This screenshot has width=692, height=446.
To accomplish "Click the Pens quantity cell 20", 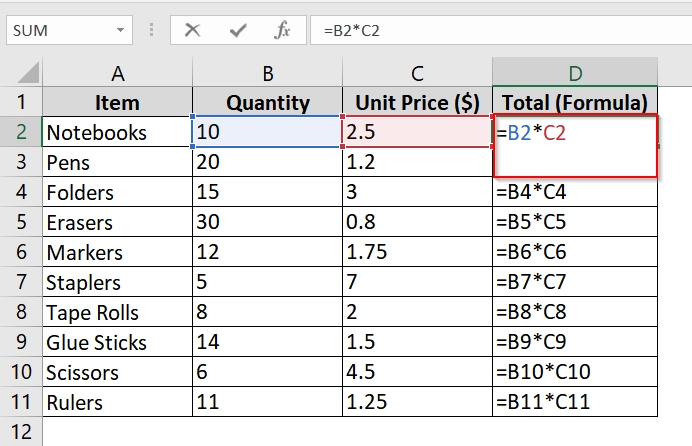I will [x=267, y=162].
